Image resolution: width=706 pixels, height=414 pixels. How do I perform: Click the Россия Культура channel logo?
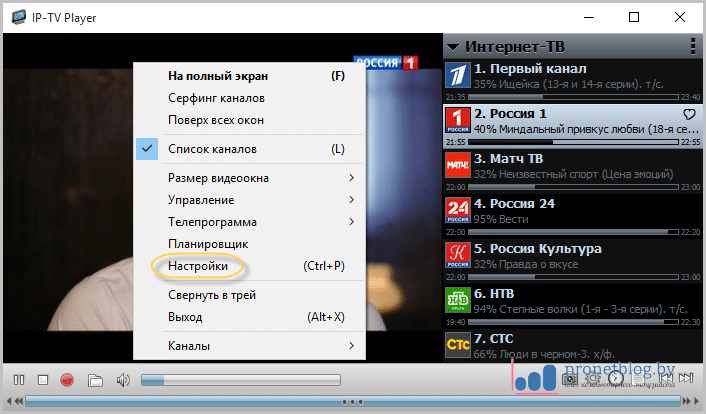[x=458, y=255]
